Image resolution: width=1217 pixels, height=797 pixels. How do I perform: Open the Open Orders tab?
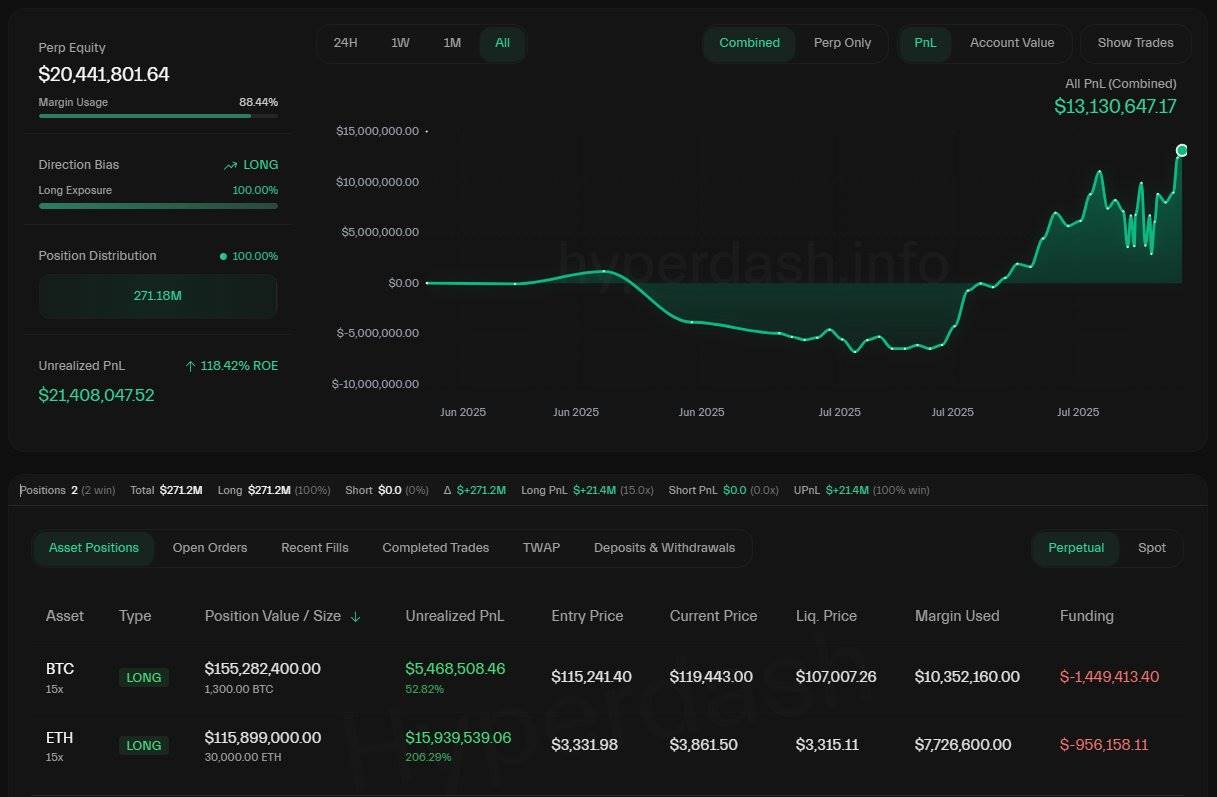210,548
